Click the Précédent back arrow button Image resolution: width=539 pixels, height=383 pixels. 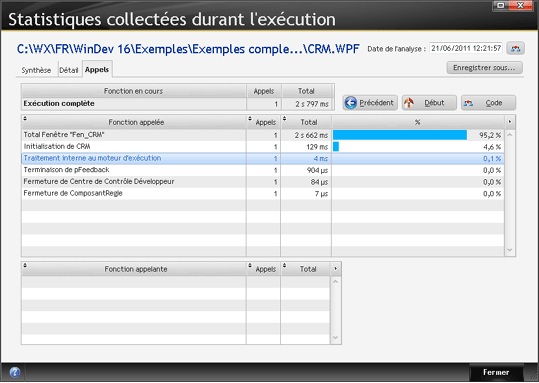pyautogui.click(x=370, y=103)
